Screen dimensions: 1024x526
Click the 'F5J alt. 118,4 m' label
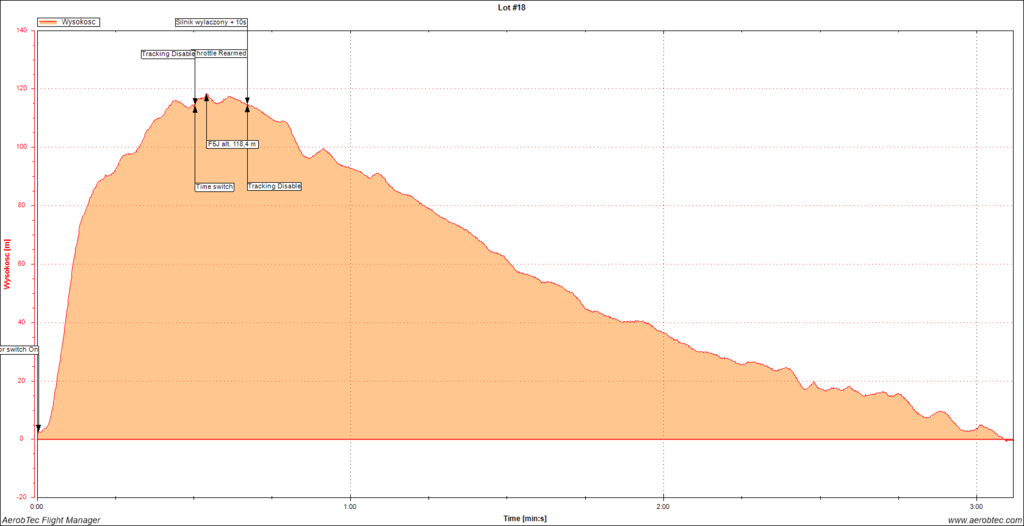(232, 144)
